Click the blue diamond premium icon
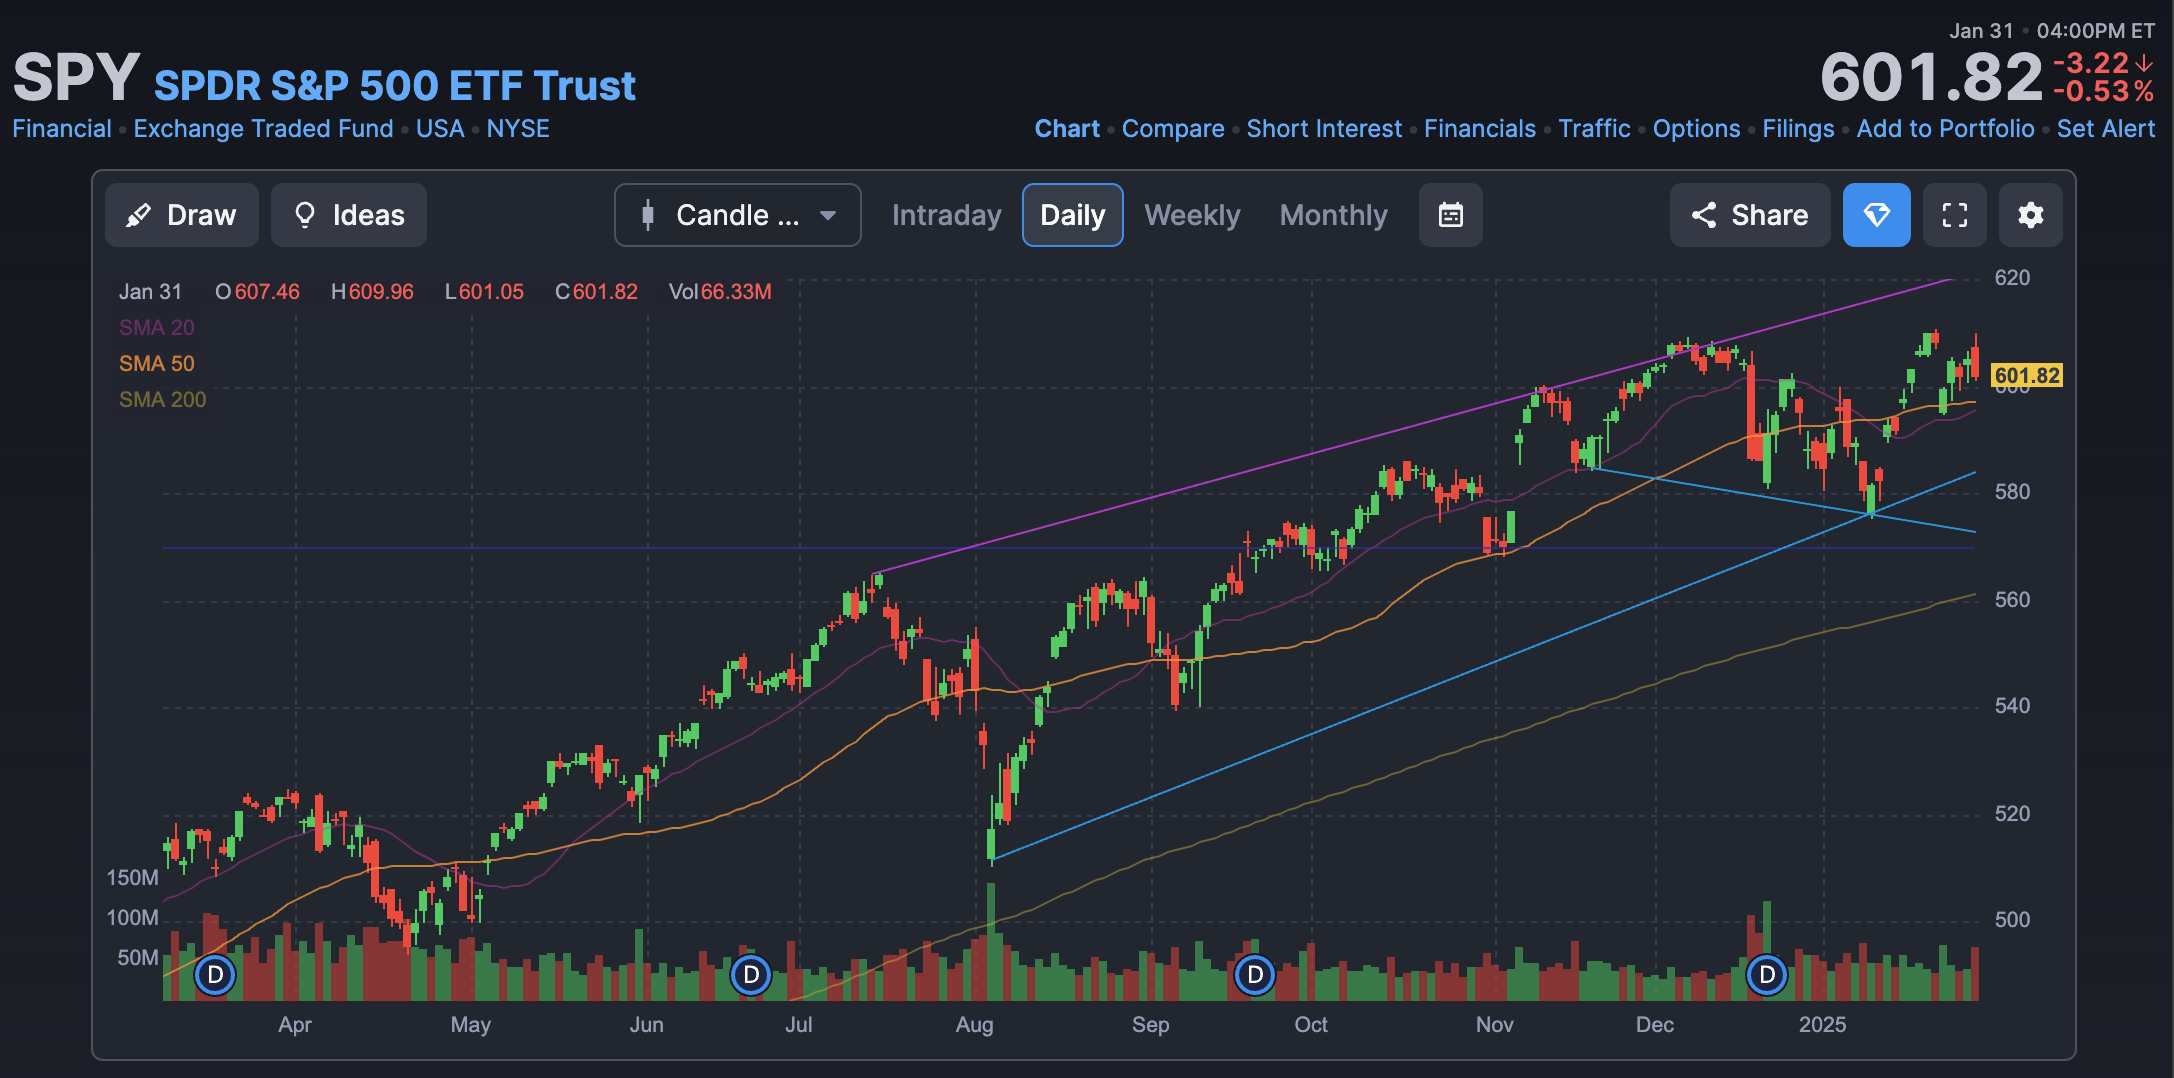 [1876, 215]
